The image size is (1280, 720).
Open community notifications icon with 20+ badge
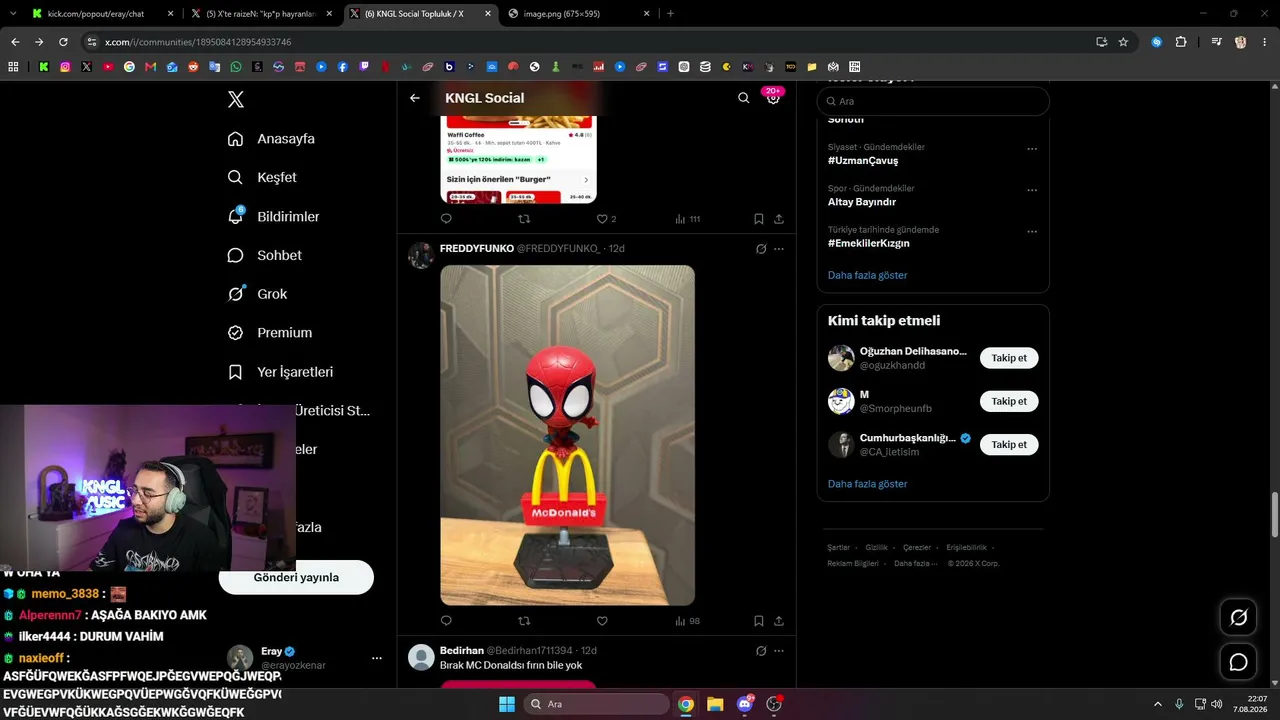coord(773,97)
